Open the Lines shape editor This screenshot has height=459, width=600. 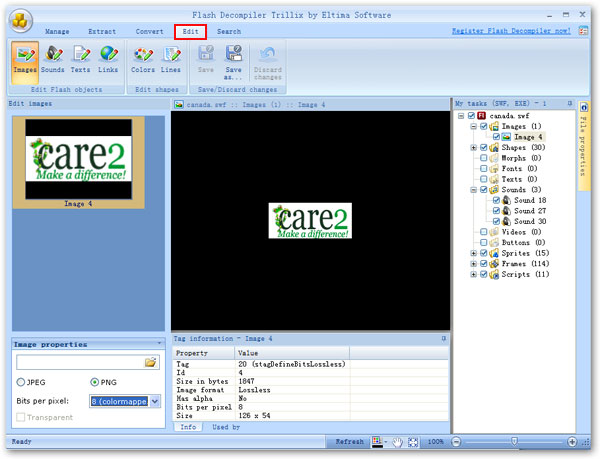tap(170, 59)
